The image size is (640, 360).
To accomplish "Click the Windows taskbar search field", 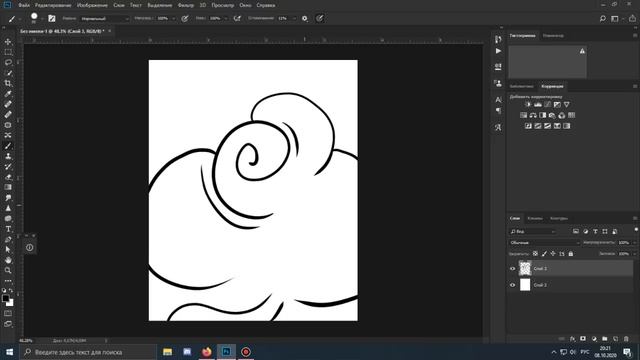I will coord(88,352).
